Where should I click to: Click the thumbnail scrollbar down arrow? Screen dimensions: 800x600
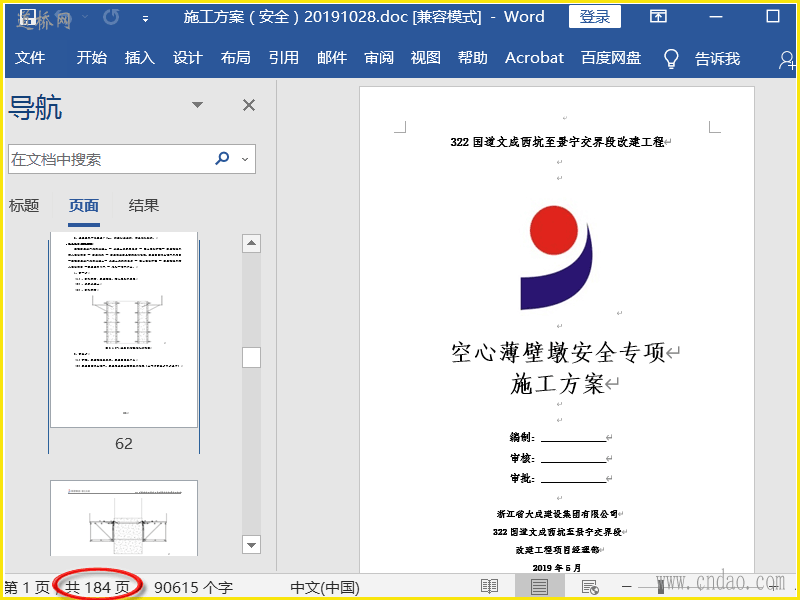pyautogui.click(x=251, y=545)
